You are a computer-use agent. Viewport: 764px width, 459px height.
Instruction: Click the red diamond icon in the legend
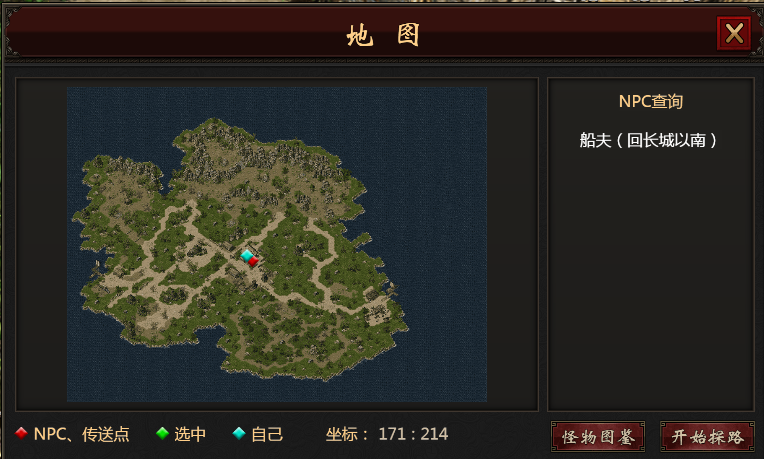(21, 433)
